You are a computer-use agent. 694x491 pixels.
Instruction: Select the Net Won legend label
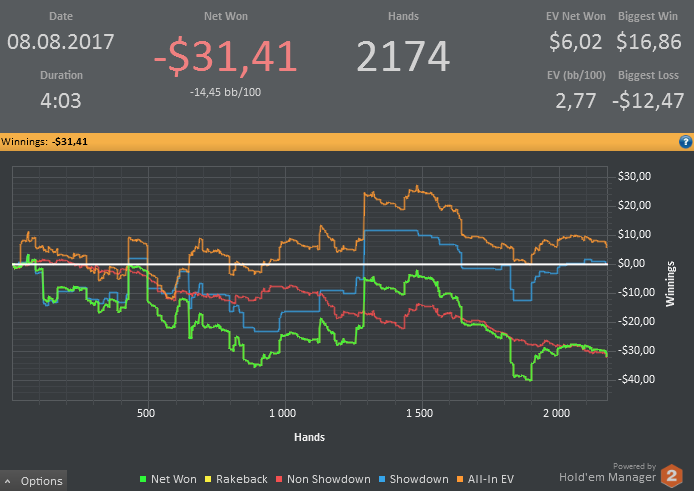174,479
